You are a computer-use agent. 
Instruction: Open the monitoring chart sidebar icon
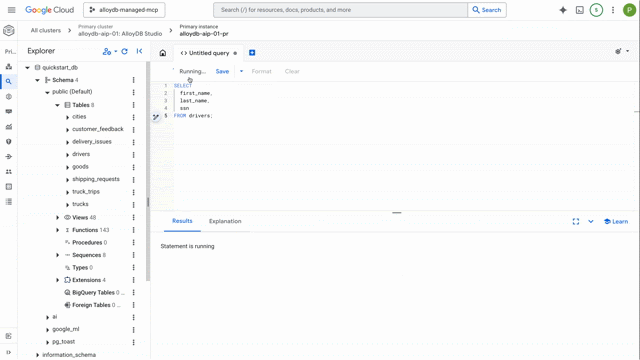point(9,127)
